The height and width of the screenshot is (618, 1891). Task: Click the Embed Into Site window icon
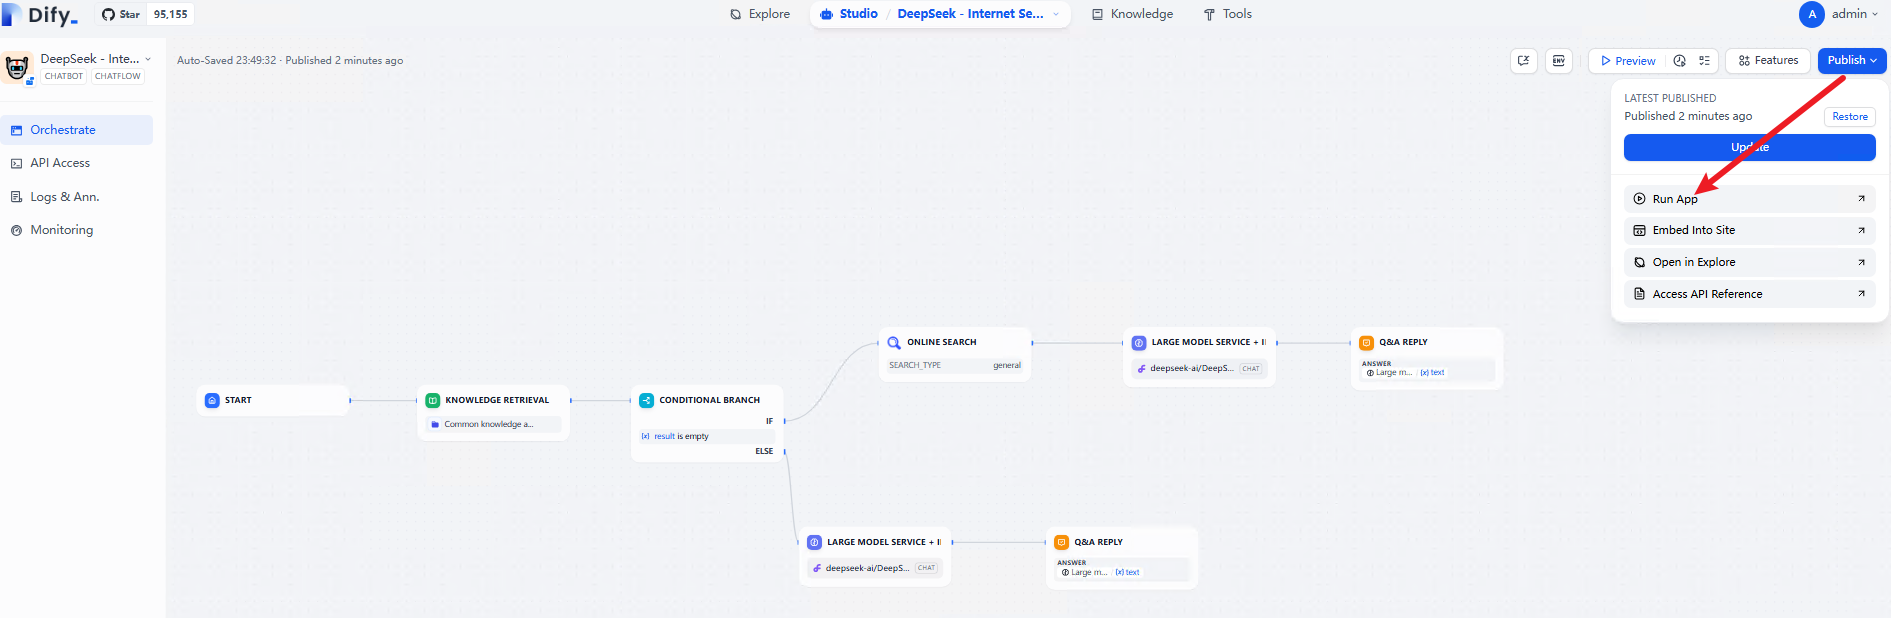pyautogui.click(x=1639, y=230)
